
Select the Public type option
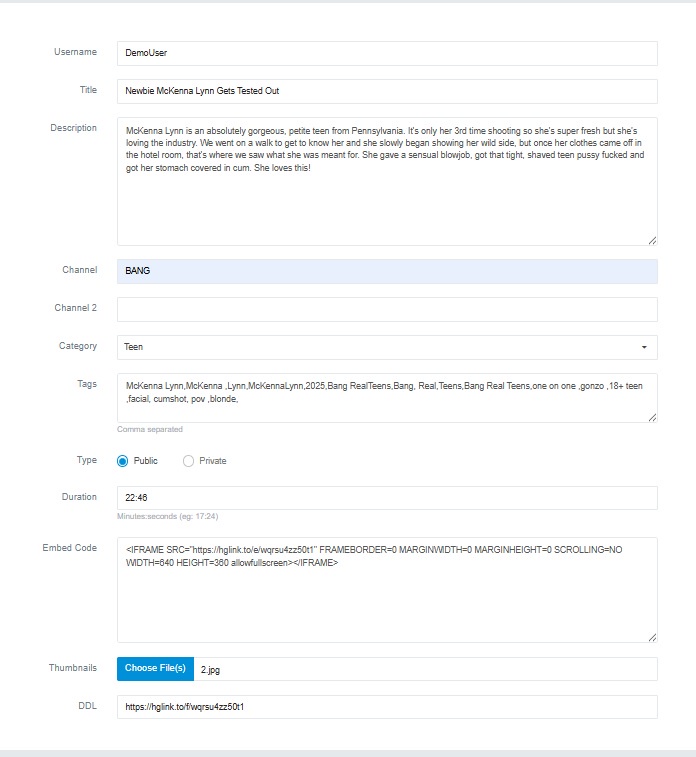[x=123, y=461]
